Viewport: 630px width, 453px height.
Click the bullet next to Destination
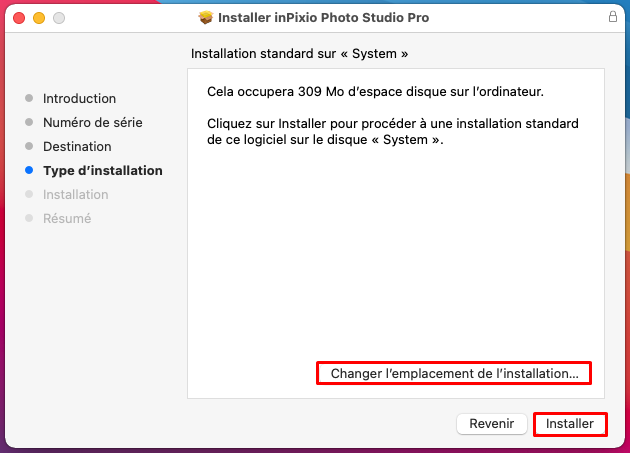point(29,146)
